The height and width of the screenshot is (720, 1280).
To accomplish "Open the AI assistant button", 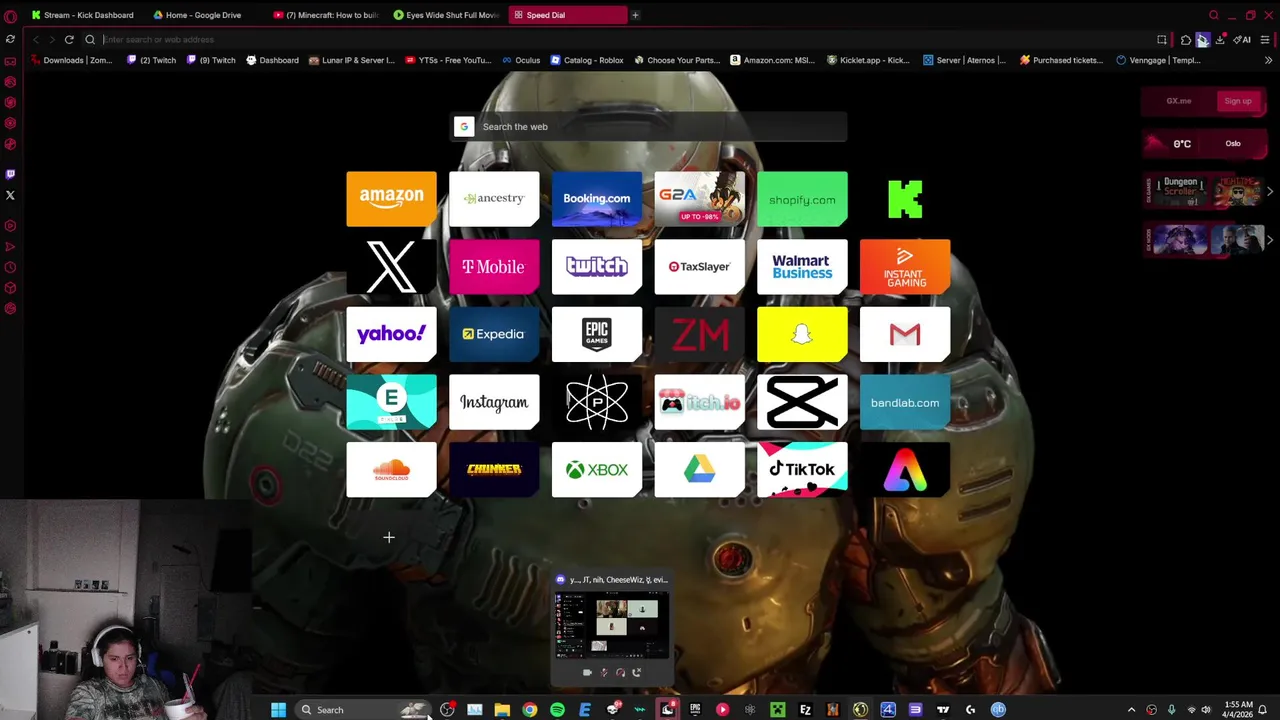I will tap(1243, 40).
